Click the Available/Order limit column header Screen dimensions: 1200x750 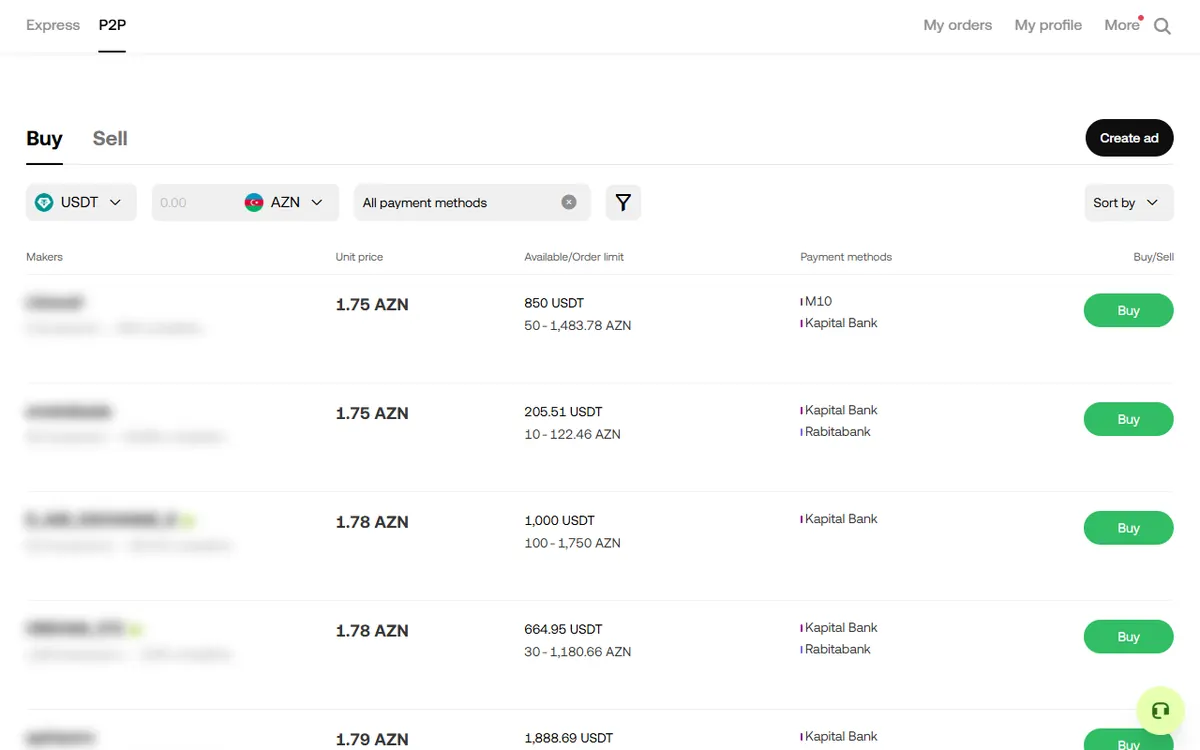click(x=574, y=257)
